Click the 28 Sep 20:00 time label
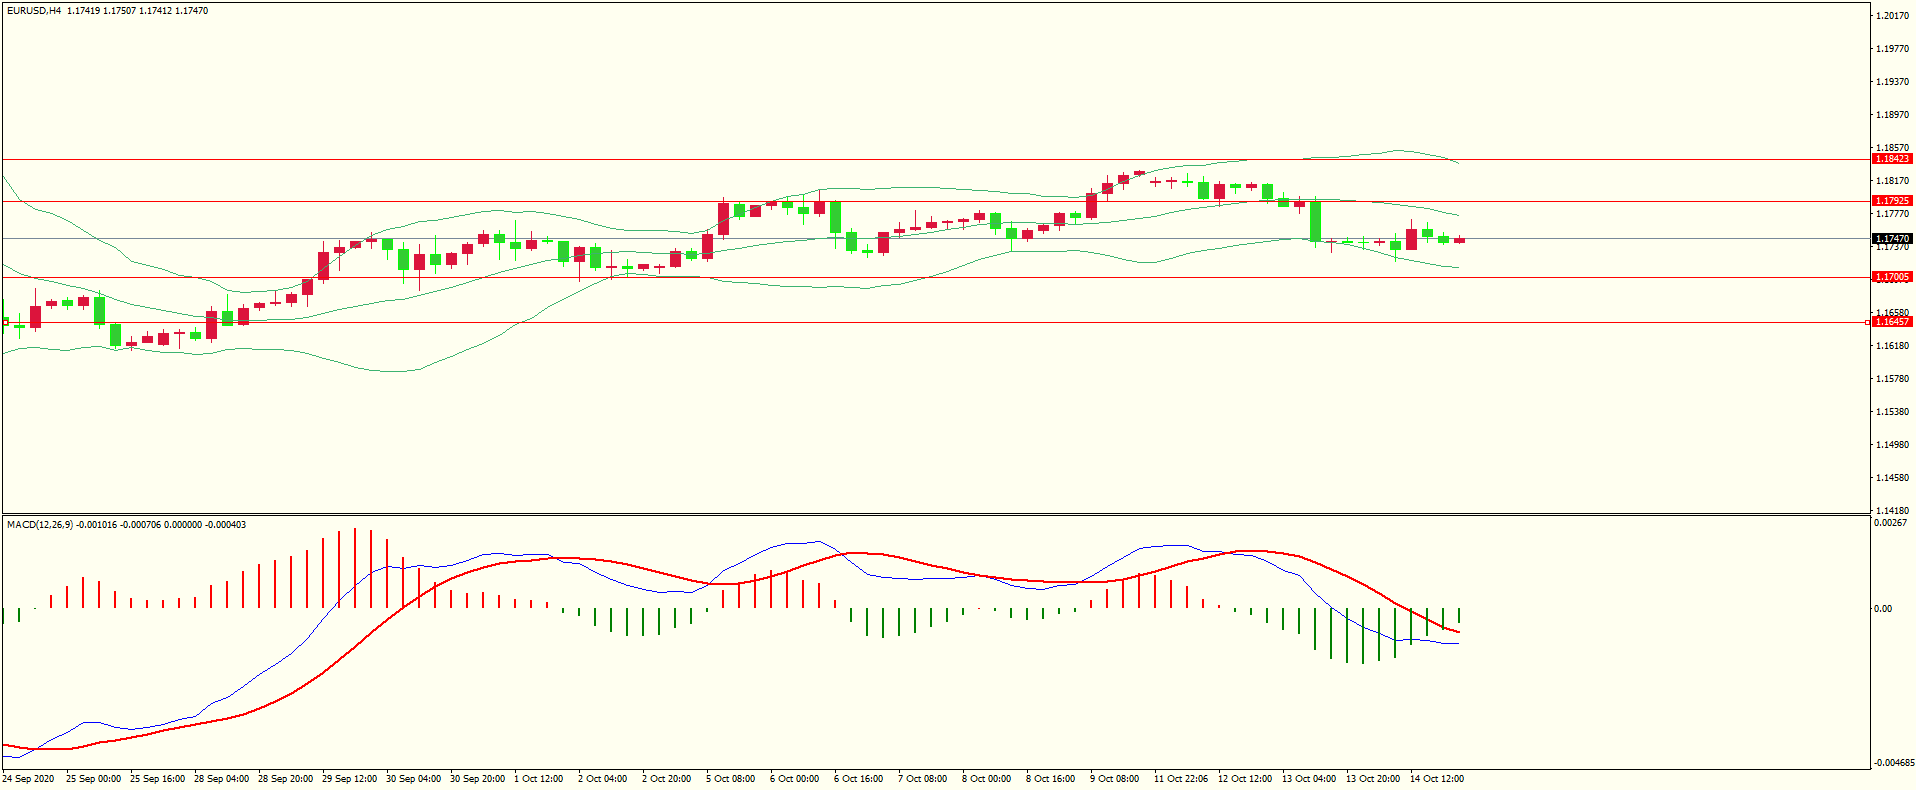The image size is (1916, 790). (x=285, y=779)
